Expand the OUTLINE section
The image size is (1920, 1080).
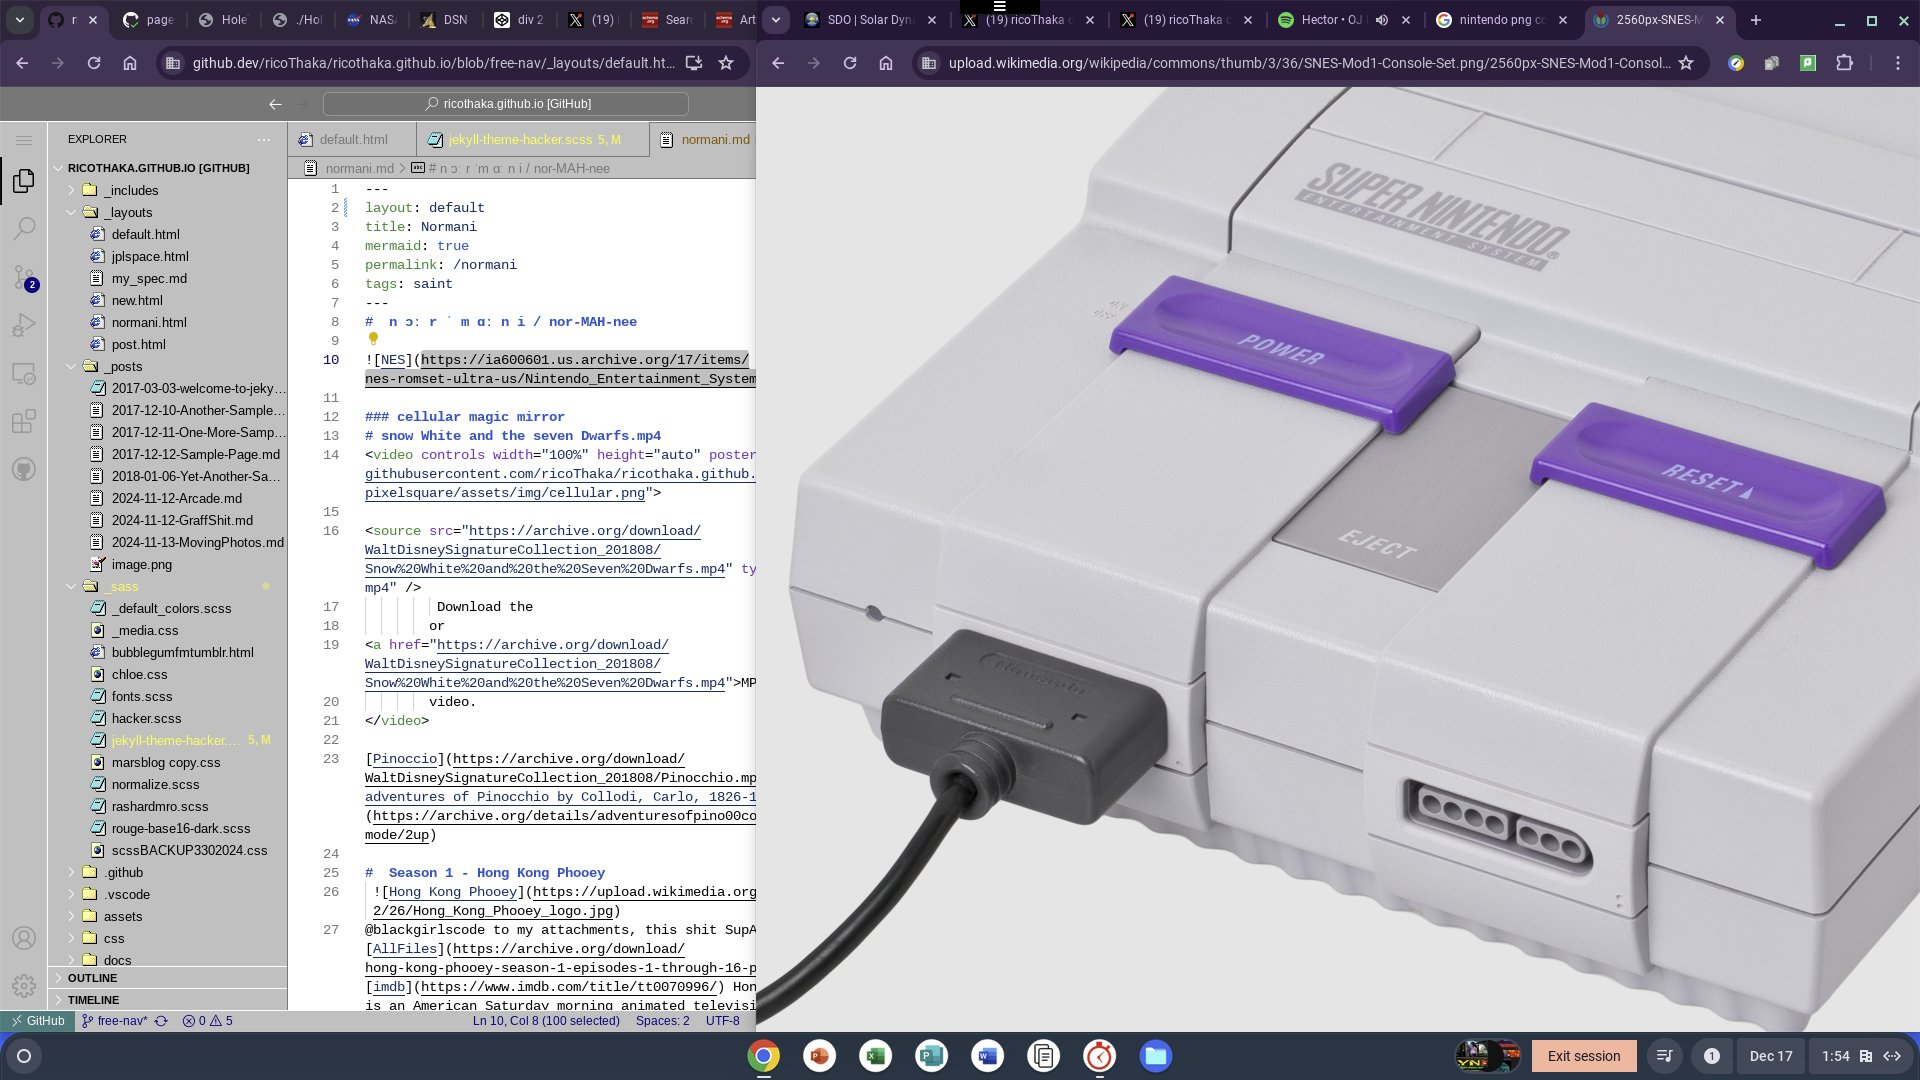[168, 978]
